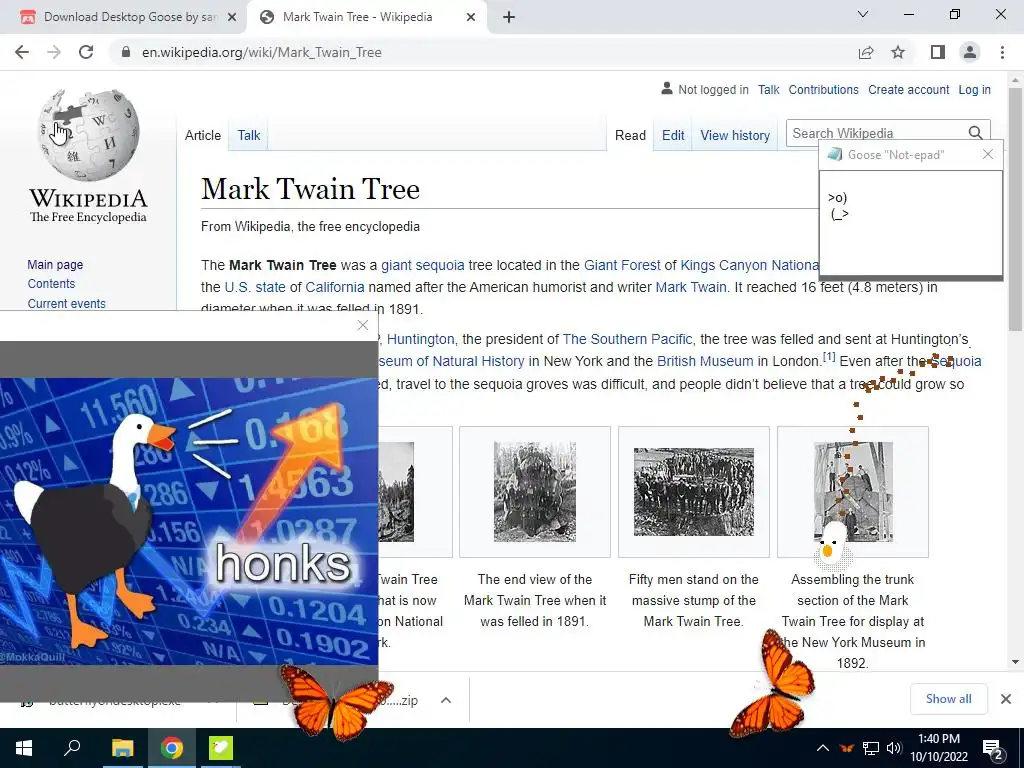Share this page icon in address bar
1024x768 pixels.
pos(866,52)
